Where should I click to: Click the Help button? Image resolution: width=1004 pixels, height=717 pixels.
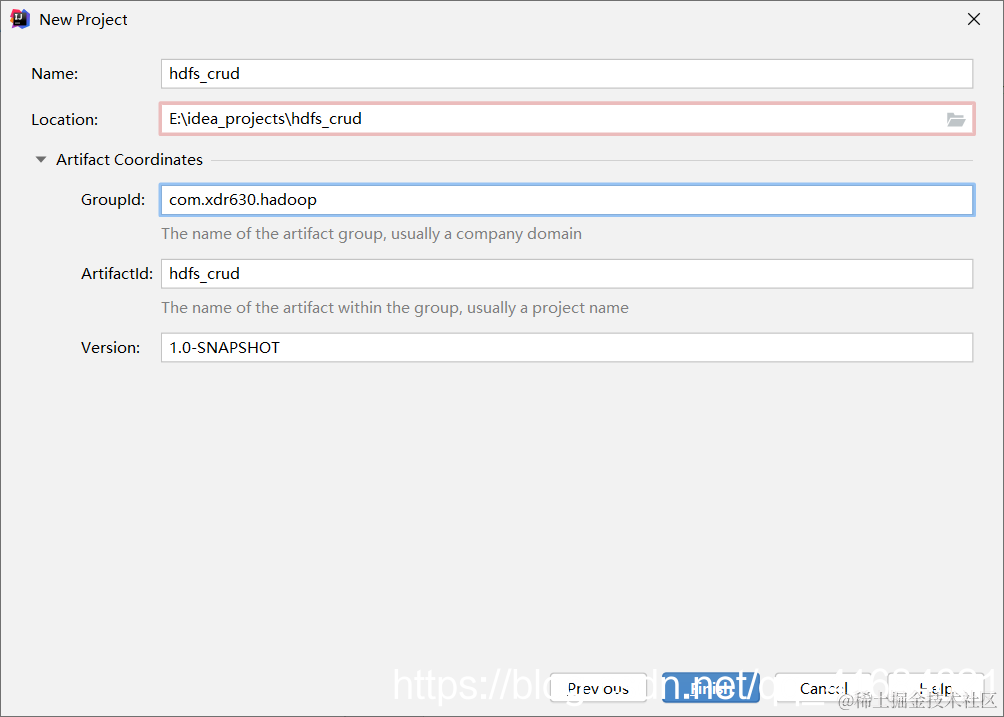(935, 688)
